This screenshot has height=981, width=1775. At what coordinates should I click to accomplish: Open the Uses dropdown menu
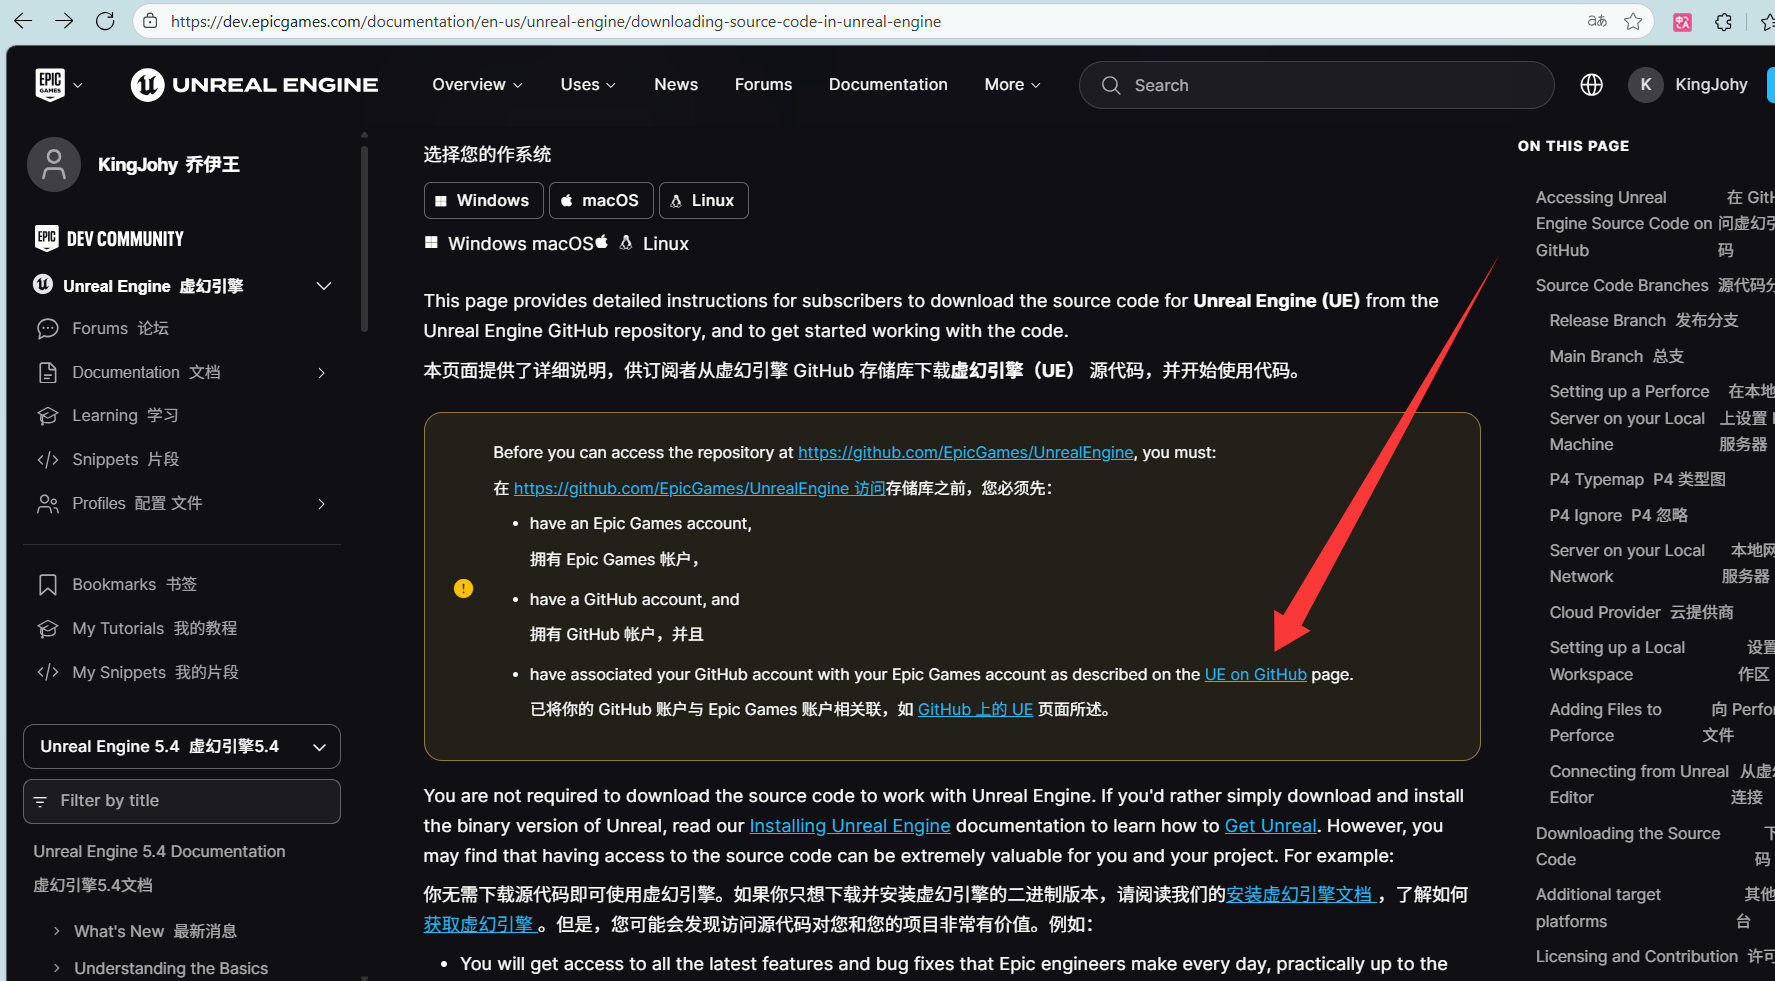click(x=588, y=85)
